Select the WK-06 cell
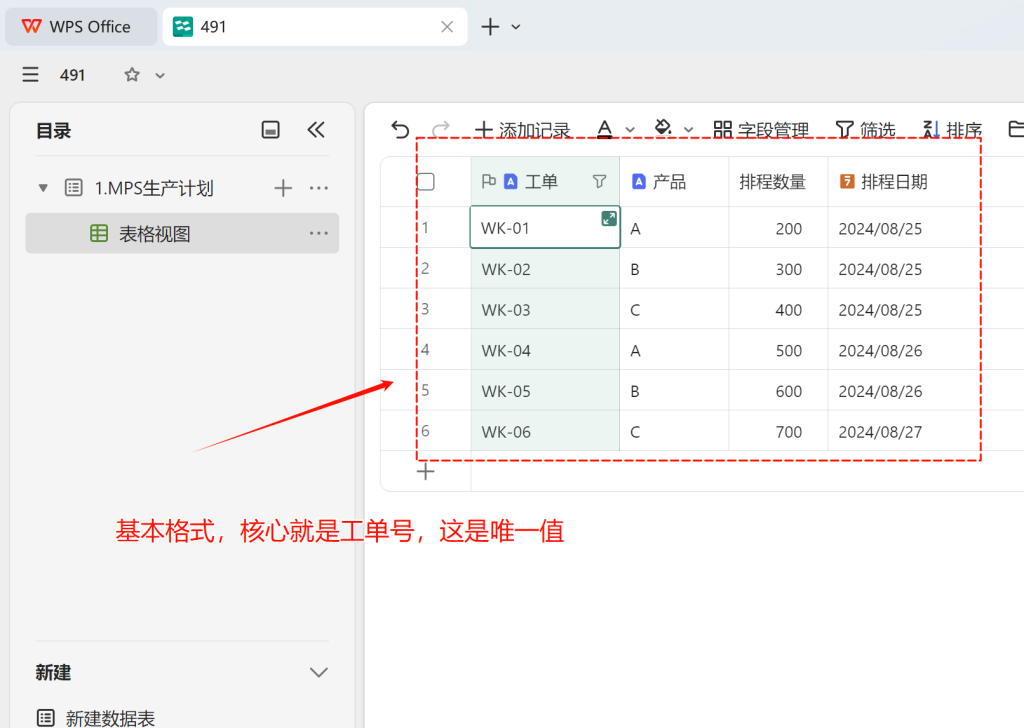Viewport: 1024px width, 728px height. coord(545,431)
